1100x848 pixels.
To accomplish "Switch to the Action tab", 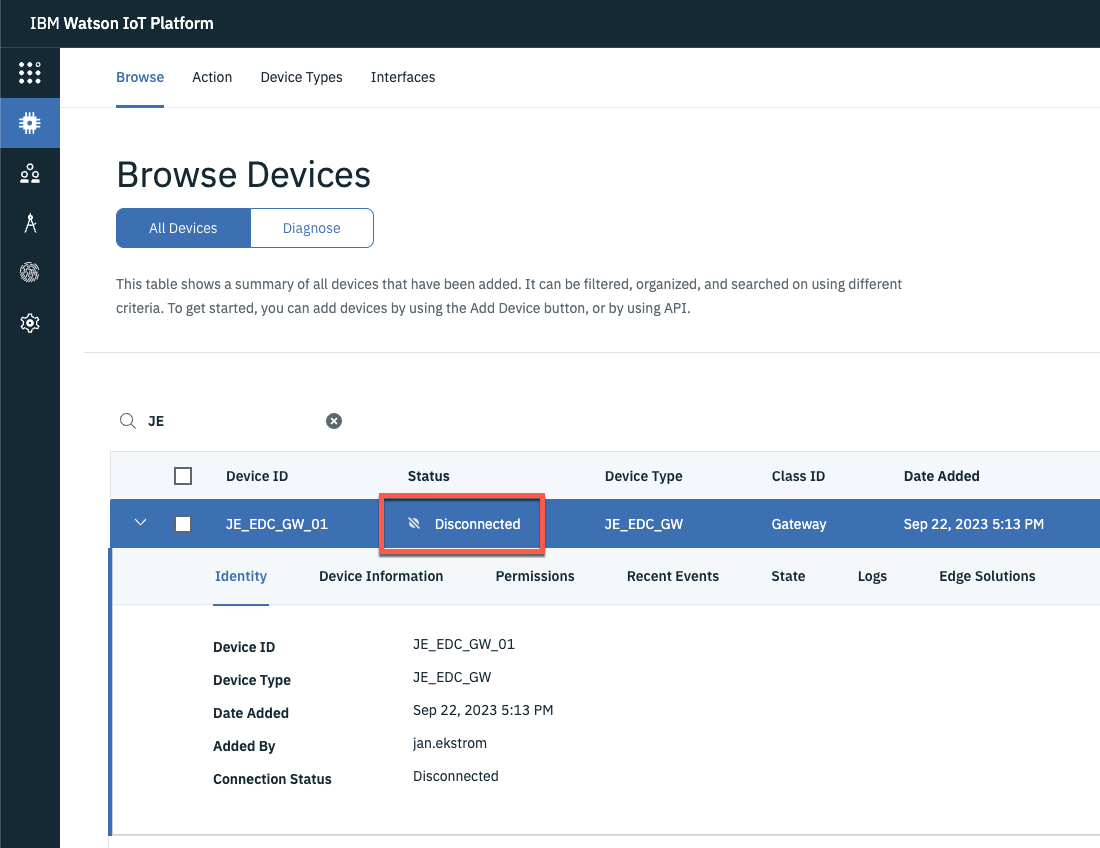I will coord(212,77).
